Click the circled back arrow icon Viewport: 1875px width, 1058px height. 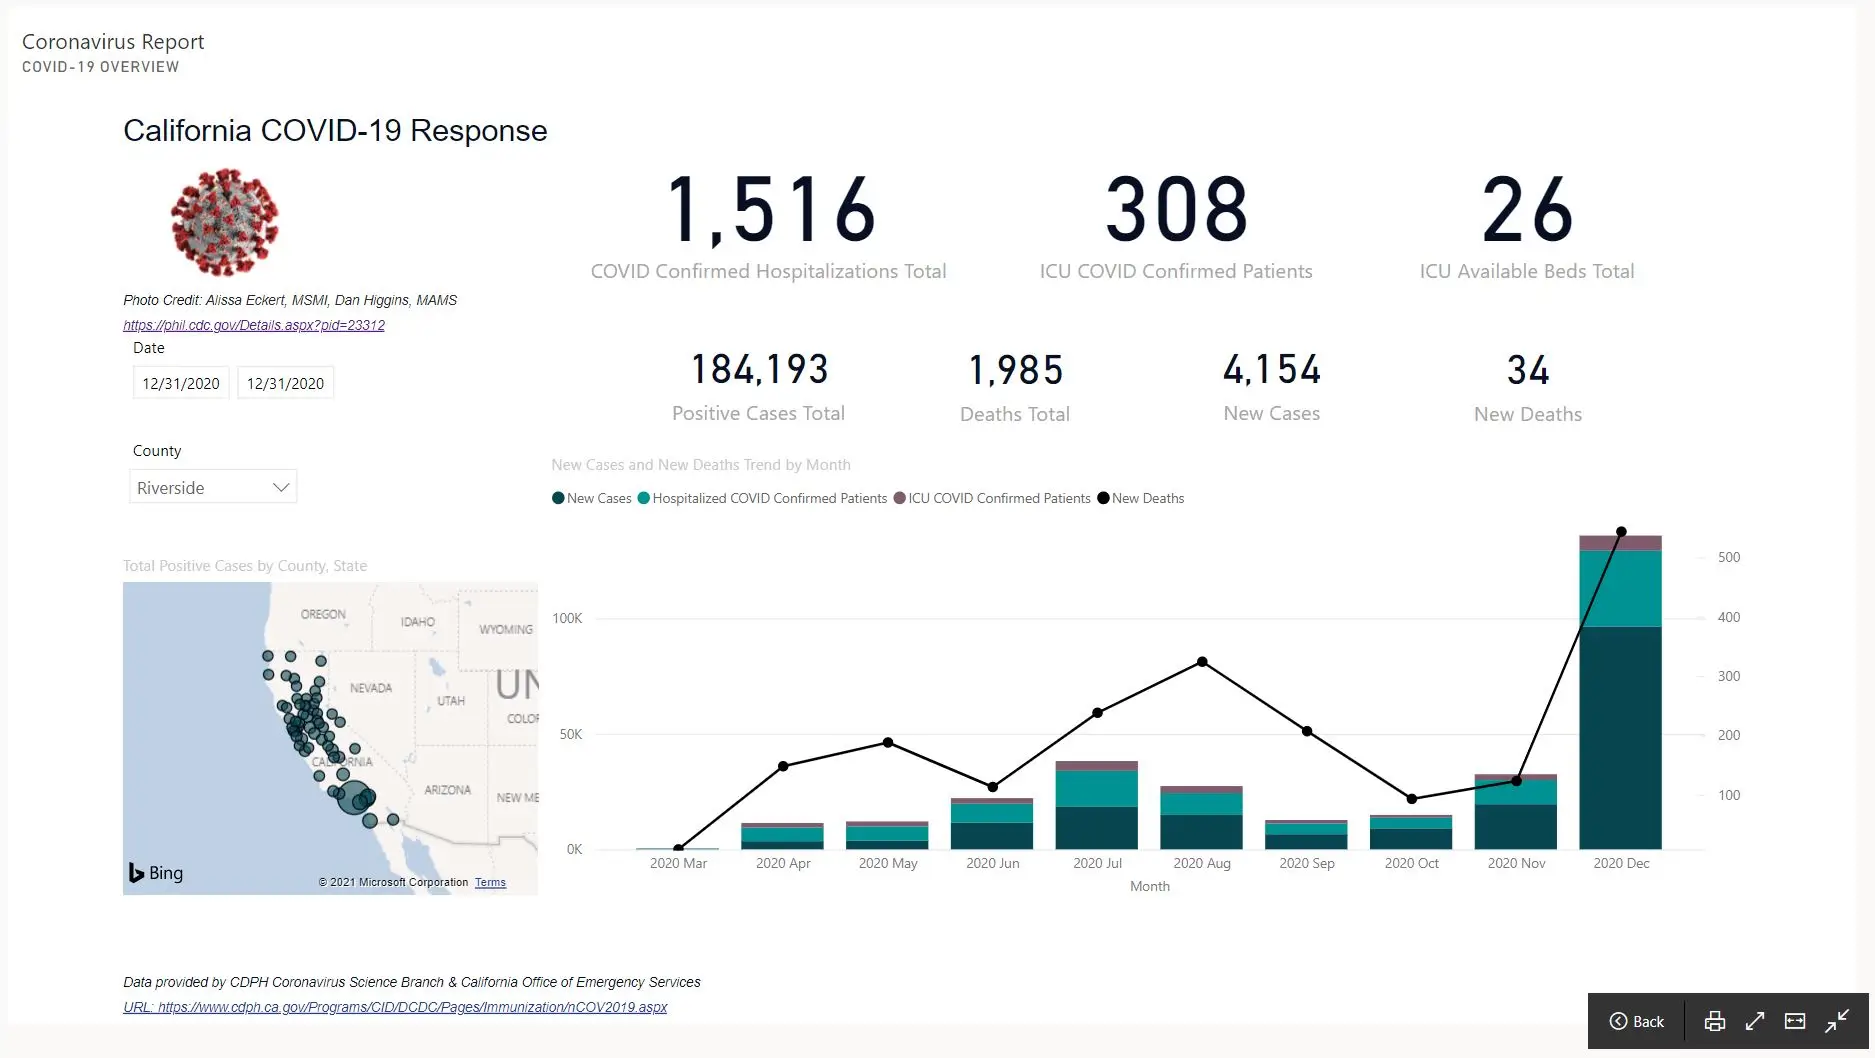1617,1021
